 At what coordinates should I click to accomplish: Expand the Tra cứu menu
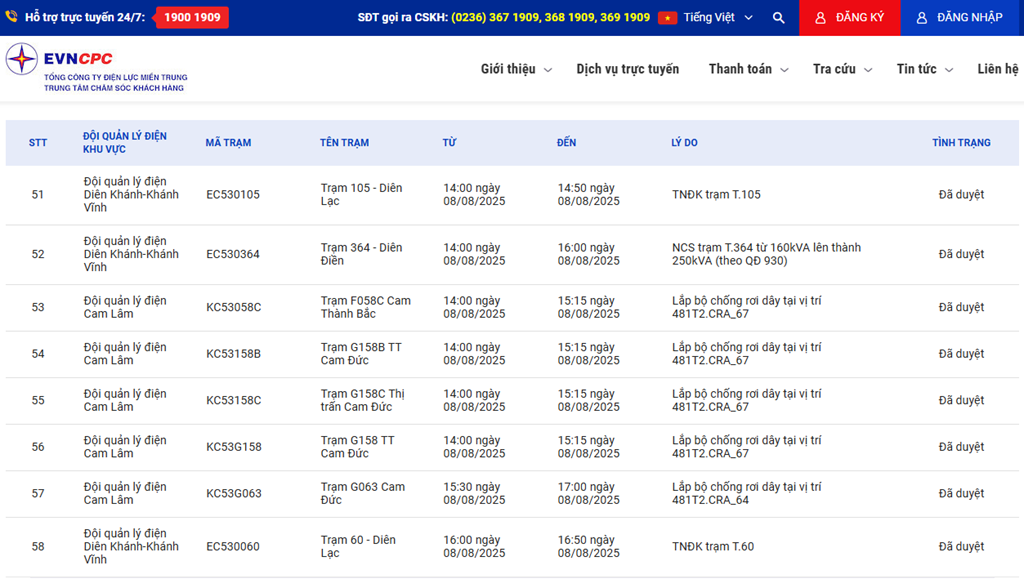tap(842, 69)
